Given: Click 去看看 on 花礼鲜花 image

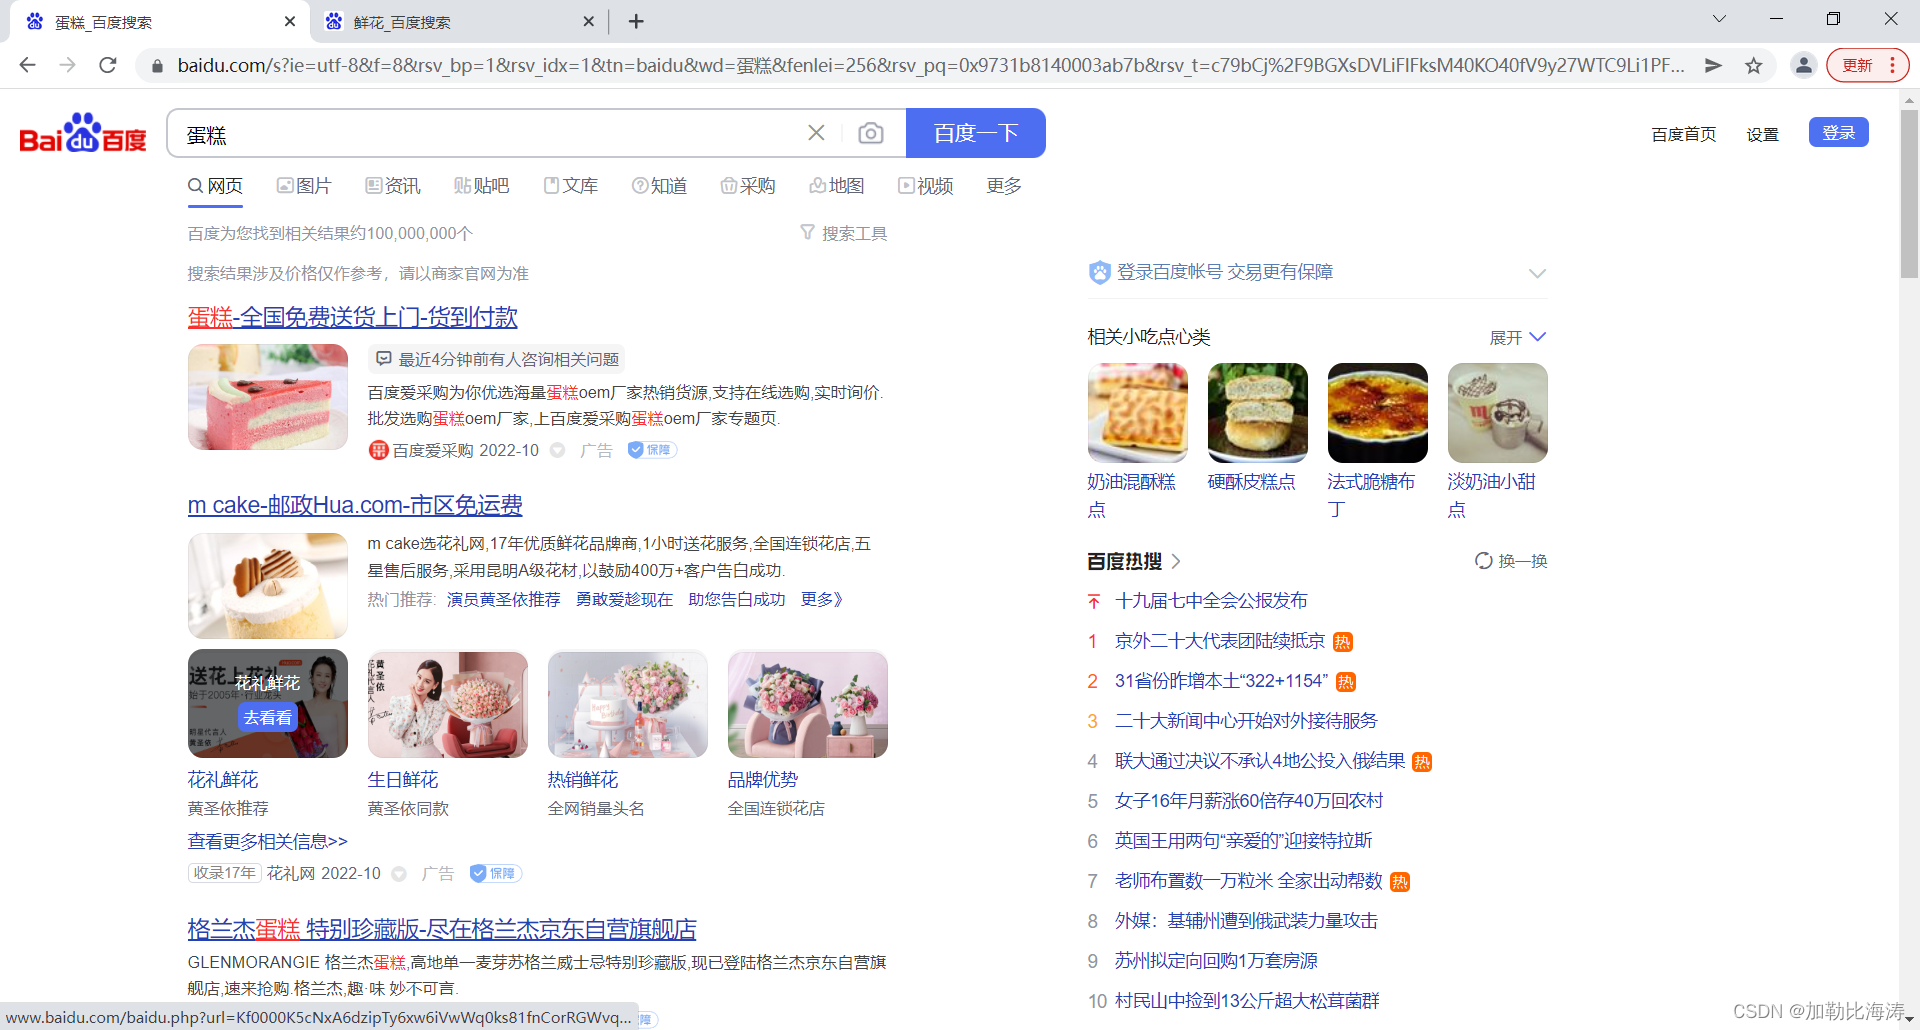Looking at the screenshot, I should click(x=268, y=717).
